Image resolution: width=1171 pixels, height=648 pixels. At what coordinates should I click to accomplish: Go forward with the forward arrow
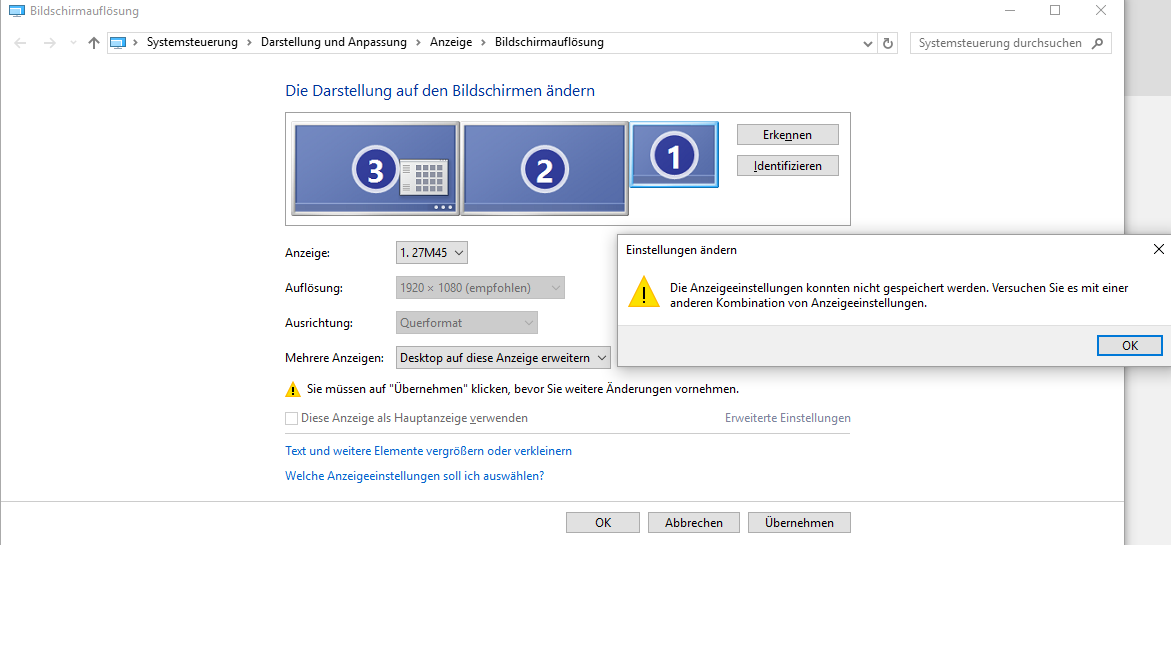[49, 43]
